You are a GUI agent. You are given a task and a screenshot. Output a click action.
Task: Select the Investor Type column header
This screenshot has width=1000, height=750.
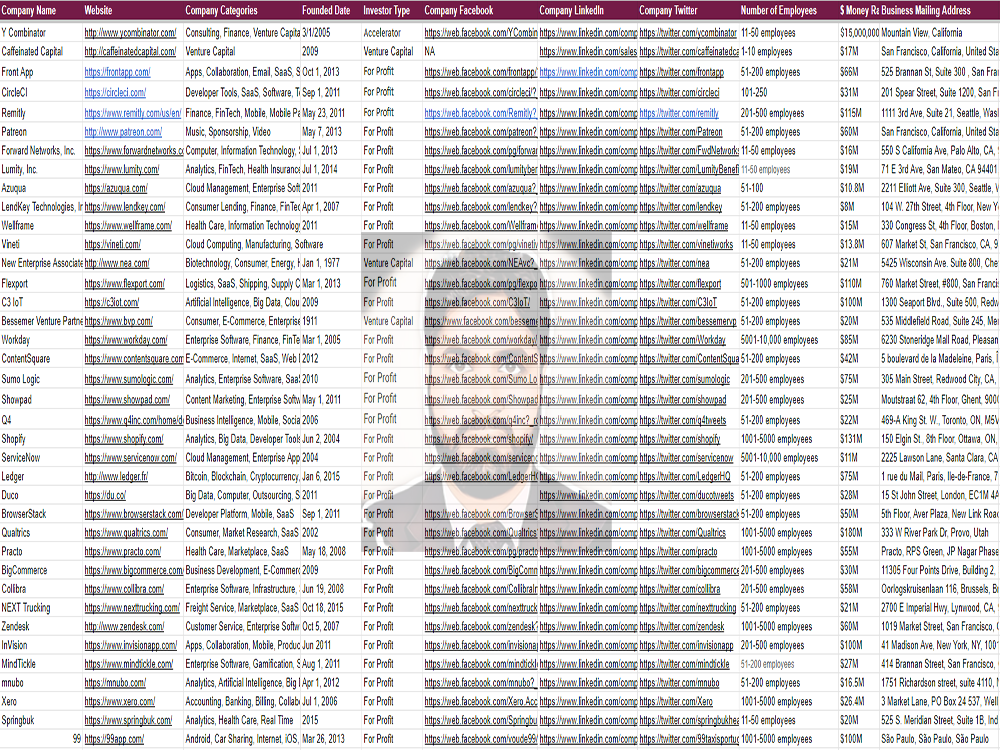(x=386, y=11)
